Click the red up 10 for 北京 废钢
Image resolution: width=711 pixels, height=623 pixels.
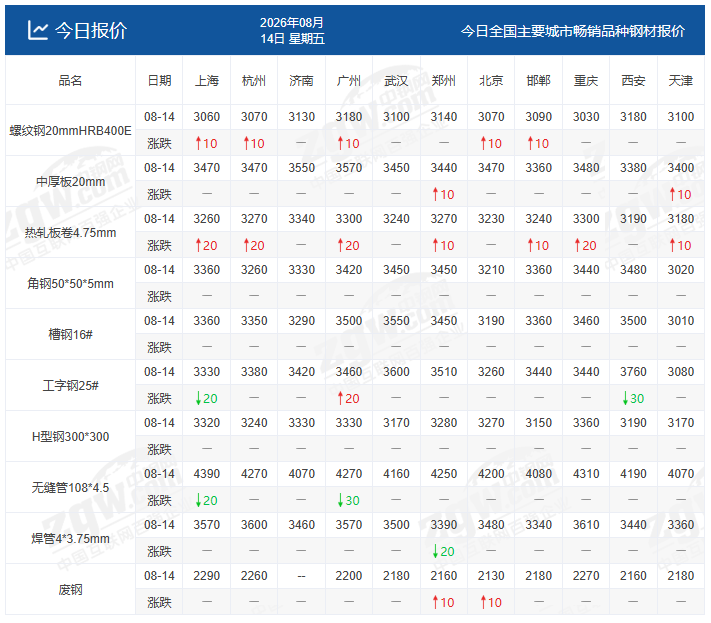click(491, 603)
